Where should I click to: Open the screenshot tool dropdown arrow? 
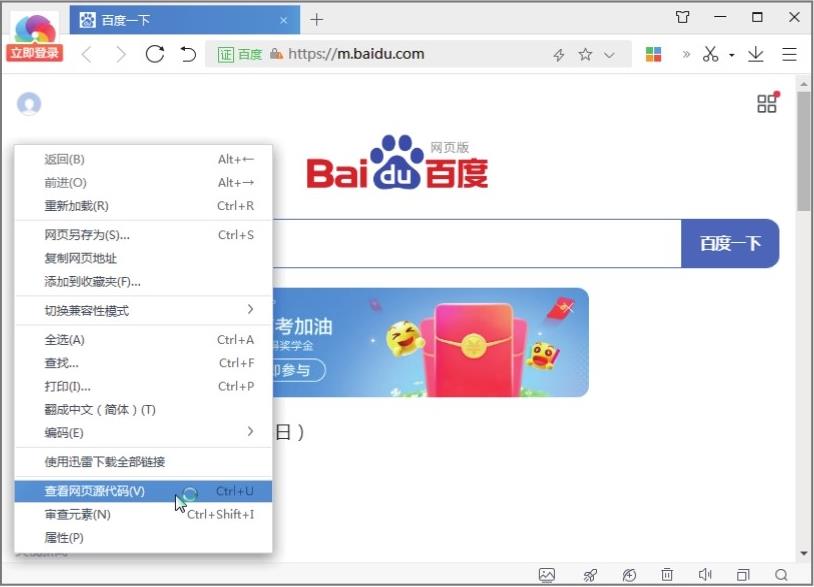[731, 54]
